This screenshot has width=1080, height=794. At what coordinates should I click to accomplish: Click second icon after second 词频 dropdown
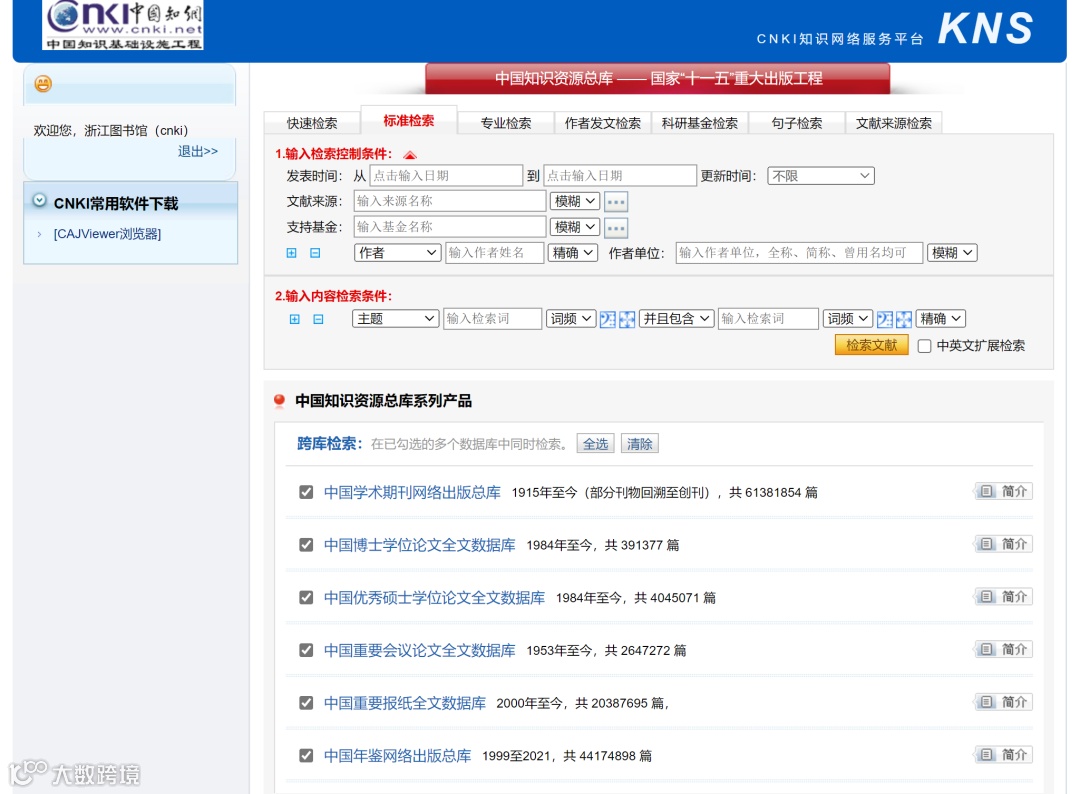pos(904,319)
